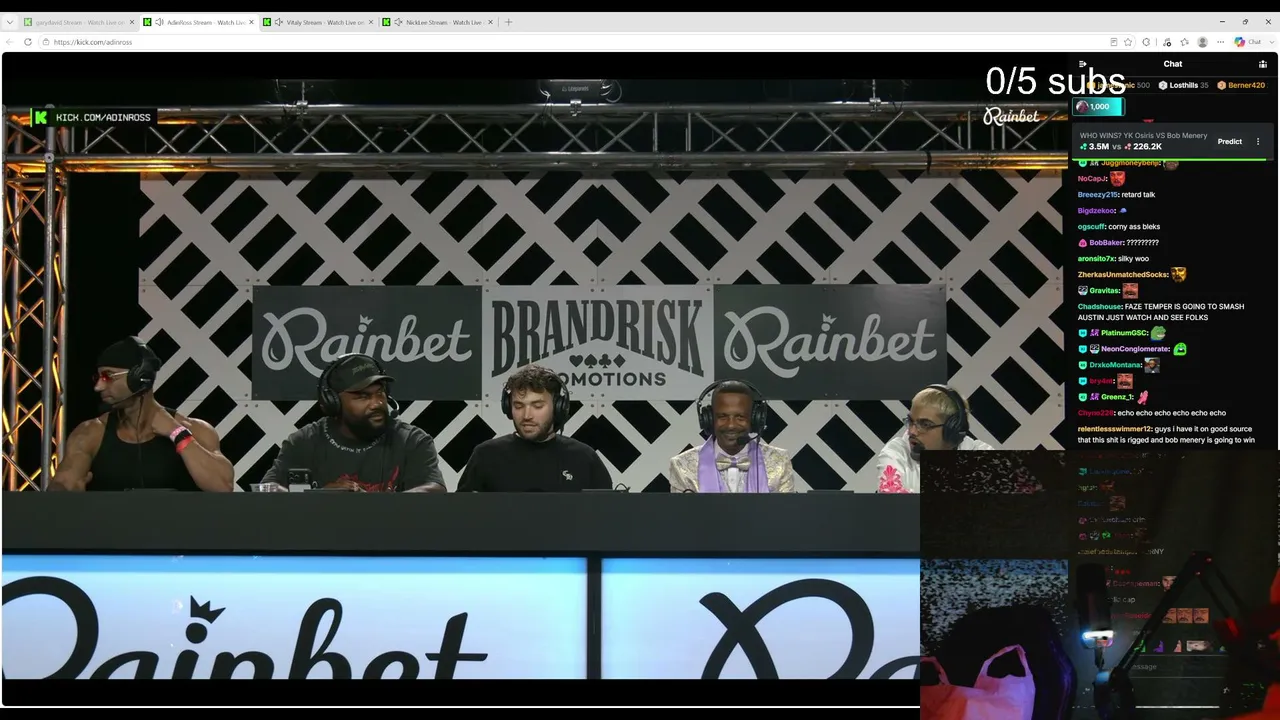Open a new browser tab
The height and width of the screenshot is (720, 1280).
(x=508, y=22)
